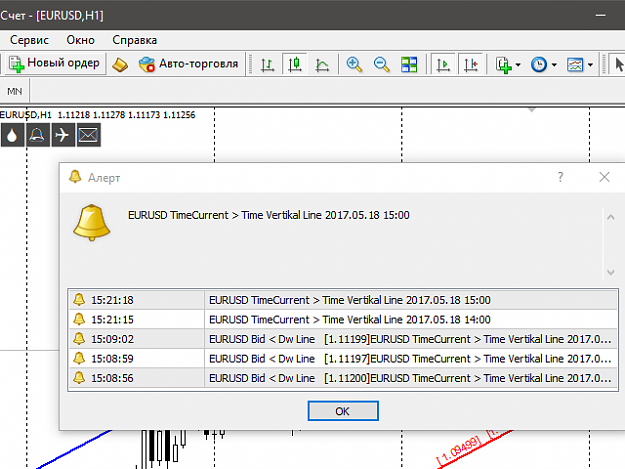625x469 pixels.
Task: Select the cursor pointer tool
Action: [619, 65]
